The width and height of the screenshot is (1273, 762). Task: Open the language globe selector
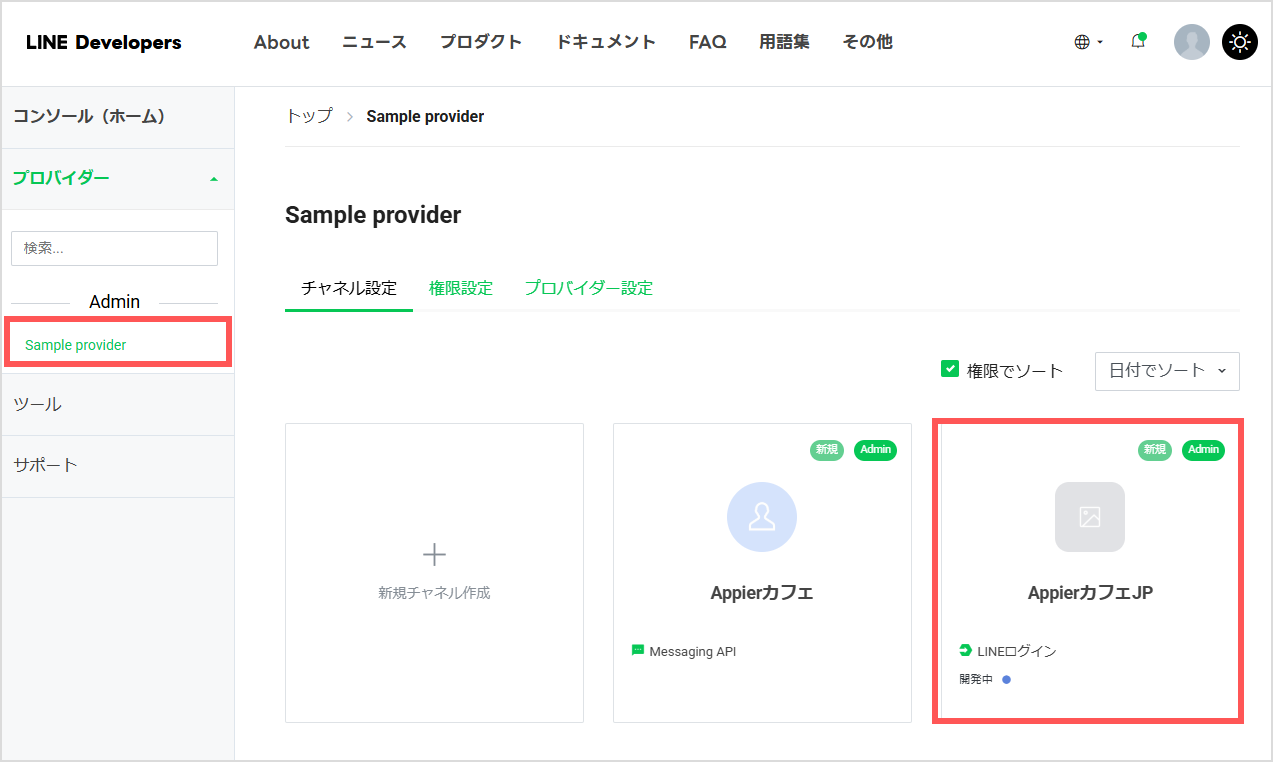1088,42
